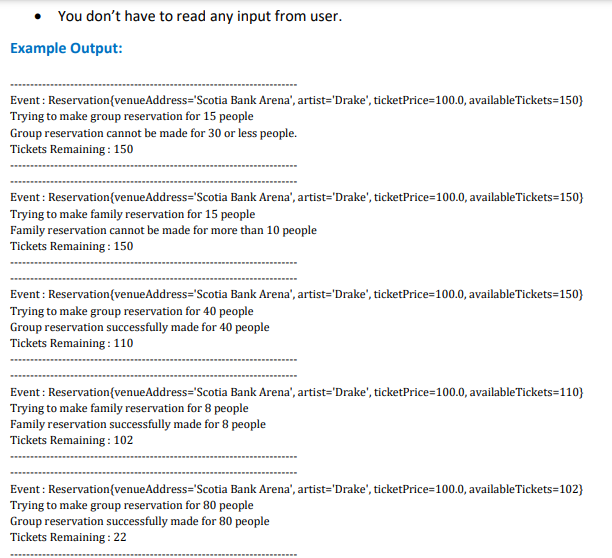Click the bullet 'You don't have to read any input'

[200, 16]
